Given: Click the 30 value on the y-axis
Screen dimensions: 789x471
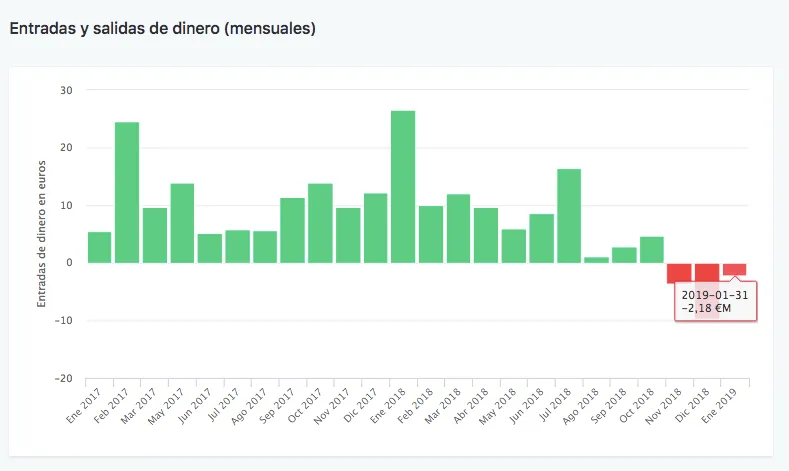Looking at the screenshot, I should [66, 90].
